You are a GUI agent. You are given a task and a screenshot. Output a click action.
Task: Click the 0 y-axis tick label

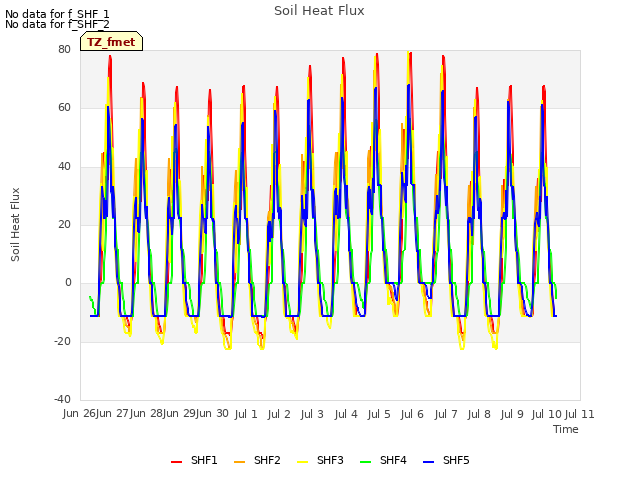coord(68,282)
